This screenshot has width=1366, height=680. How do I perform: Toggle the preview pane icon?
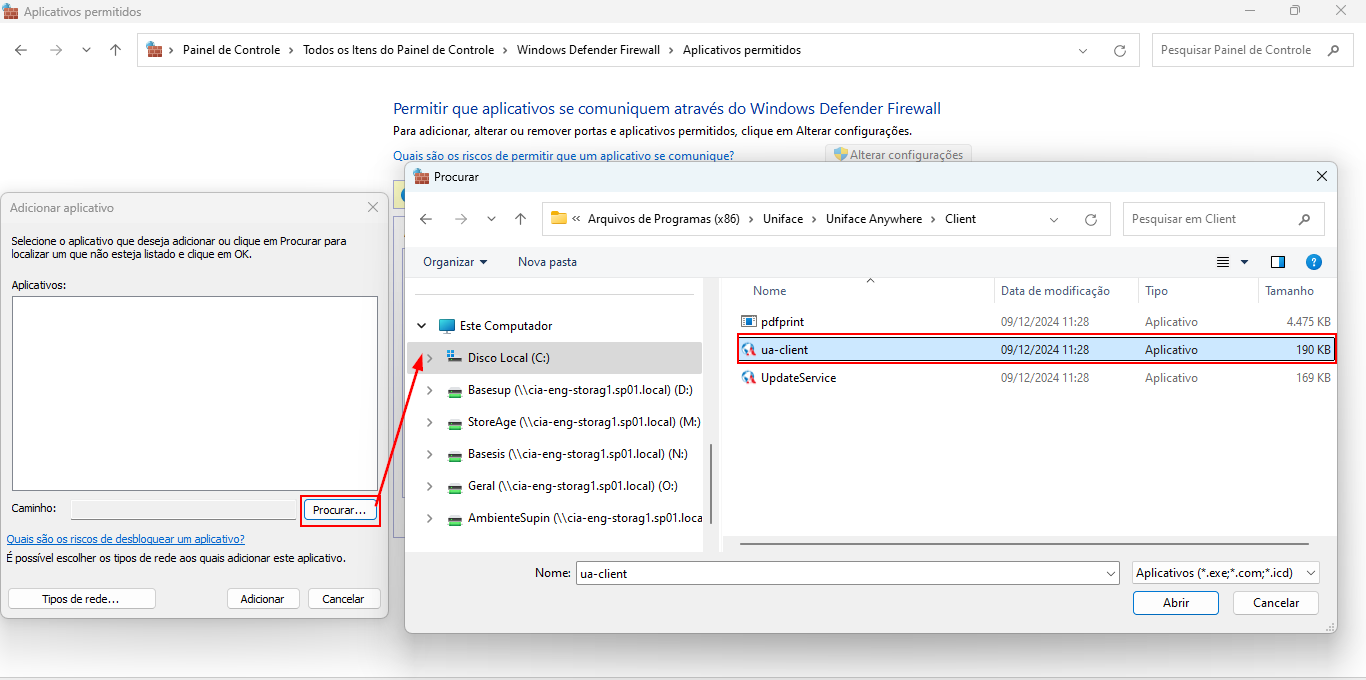[x=1278, y=262]
